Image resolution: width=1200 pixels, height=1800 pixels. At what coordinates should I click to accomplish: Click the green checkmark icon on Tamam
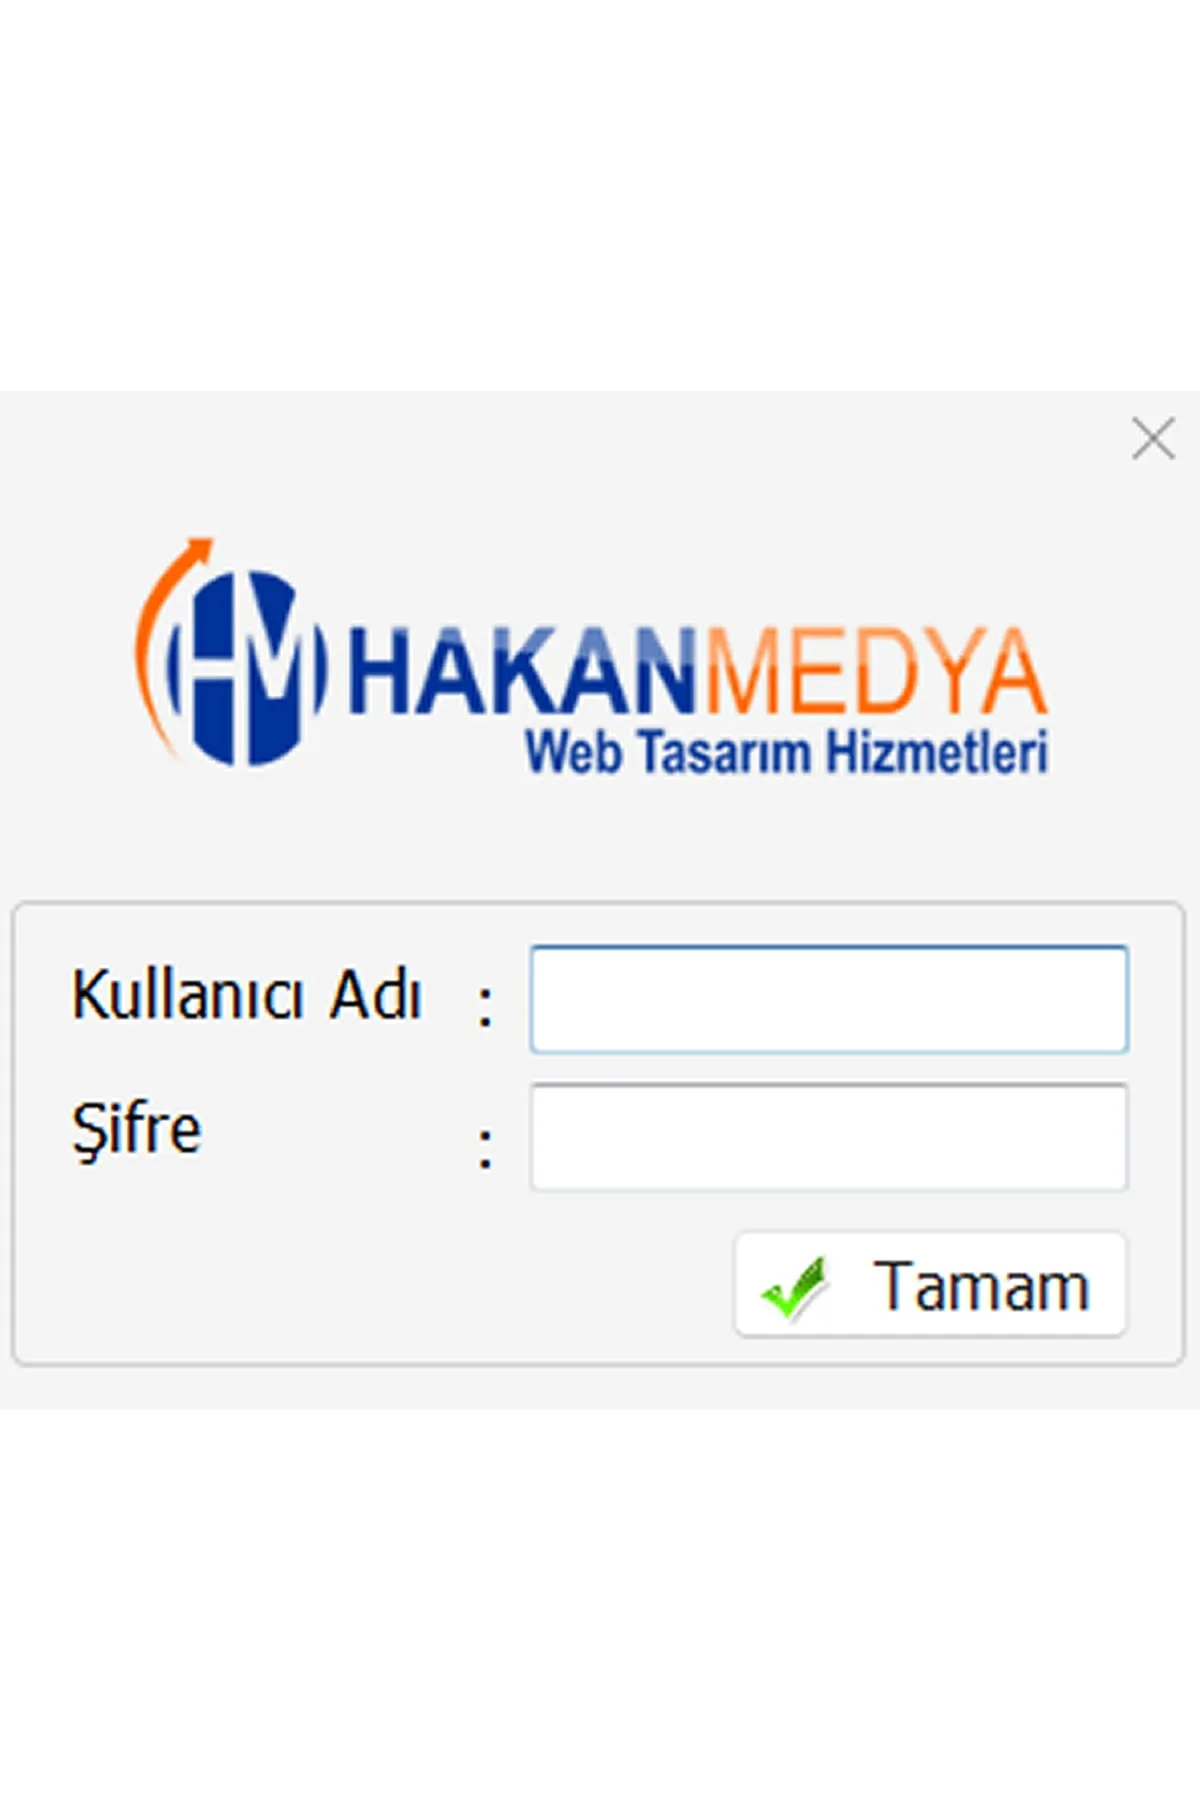[x=795, y=1287]
